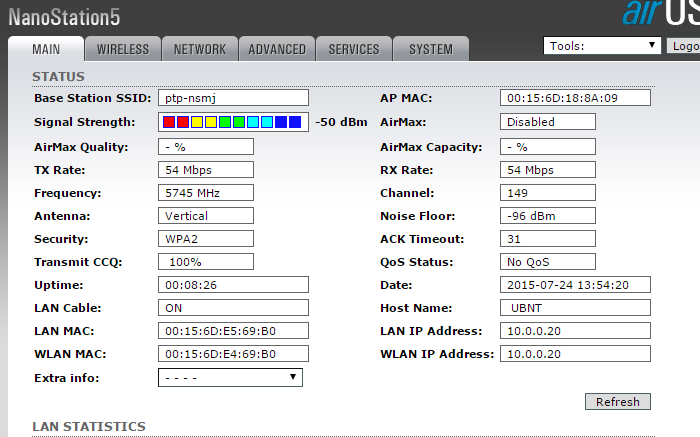This screenshot has width=700, height=437.
Task: Switch to the WIRELESS tab
Action: point(123,49)
